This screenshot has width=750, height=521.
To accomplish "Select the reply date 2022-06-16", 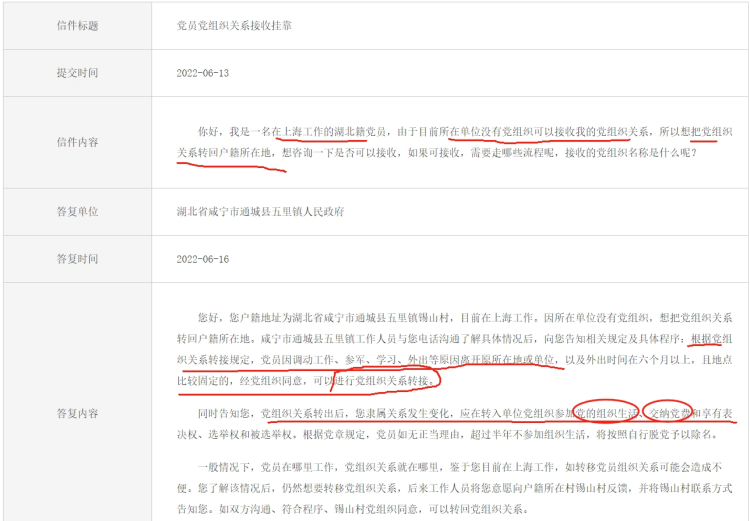I will click(203, 259).
